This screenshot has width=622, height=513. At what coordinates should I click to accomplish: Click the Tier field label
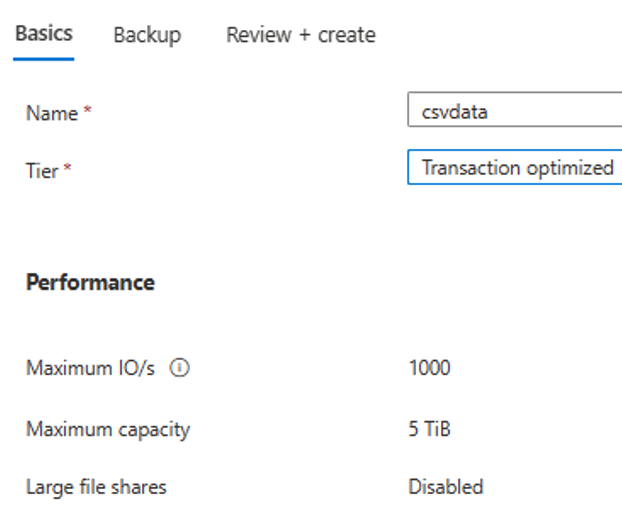(42, 170)
